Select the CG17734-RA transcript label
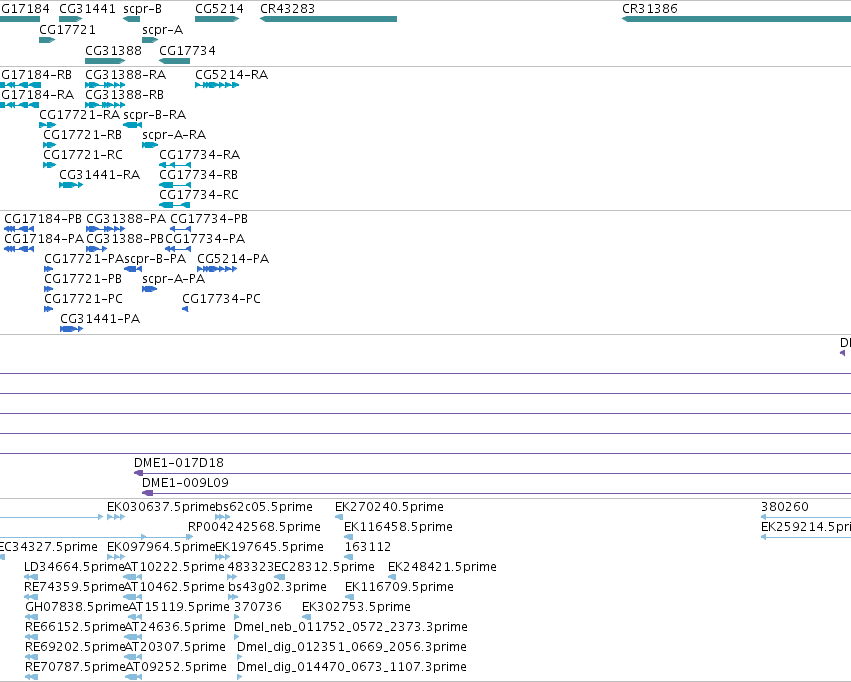The image size is (851, 682). click(199, 155)
